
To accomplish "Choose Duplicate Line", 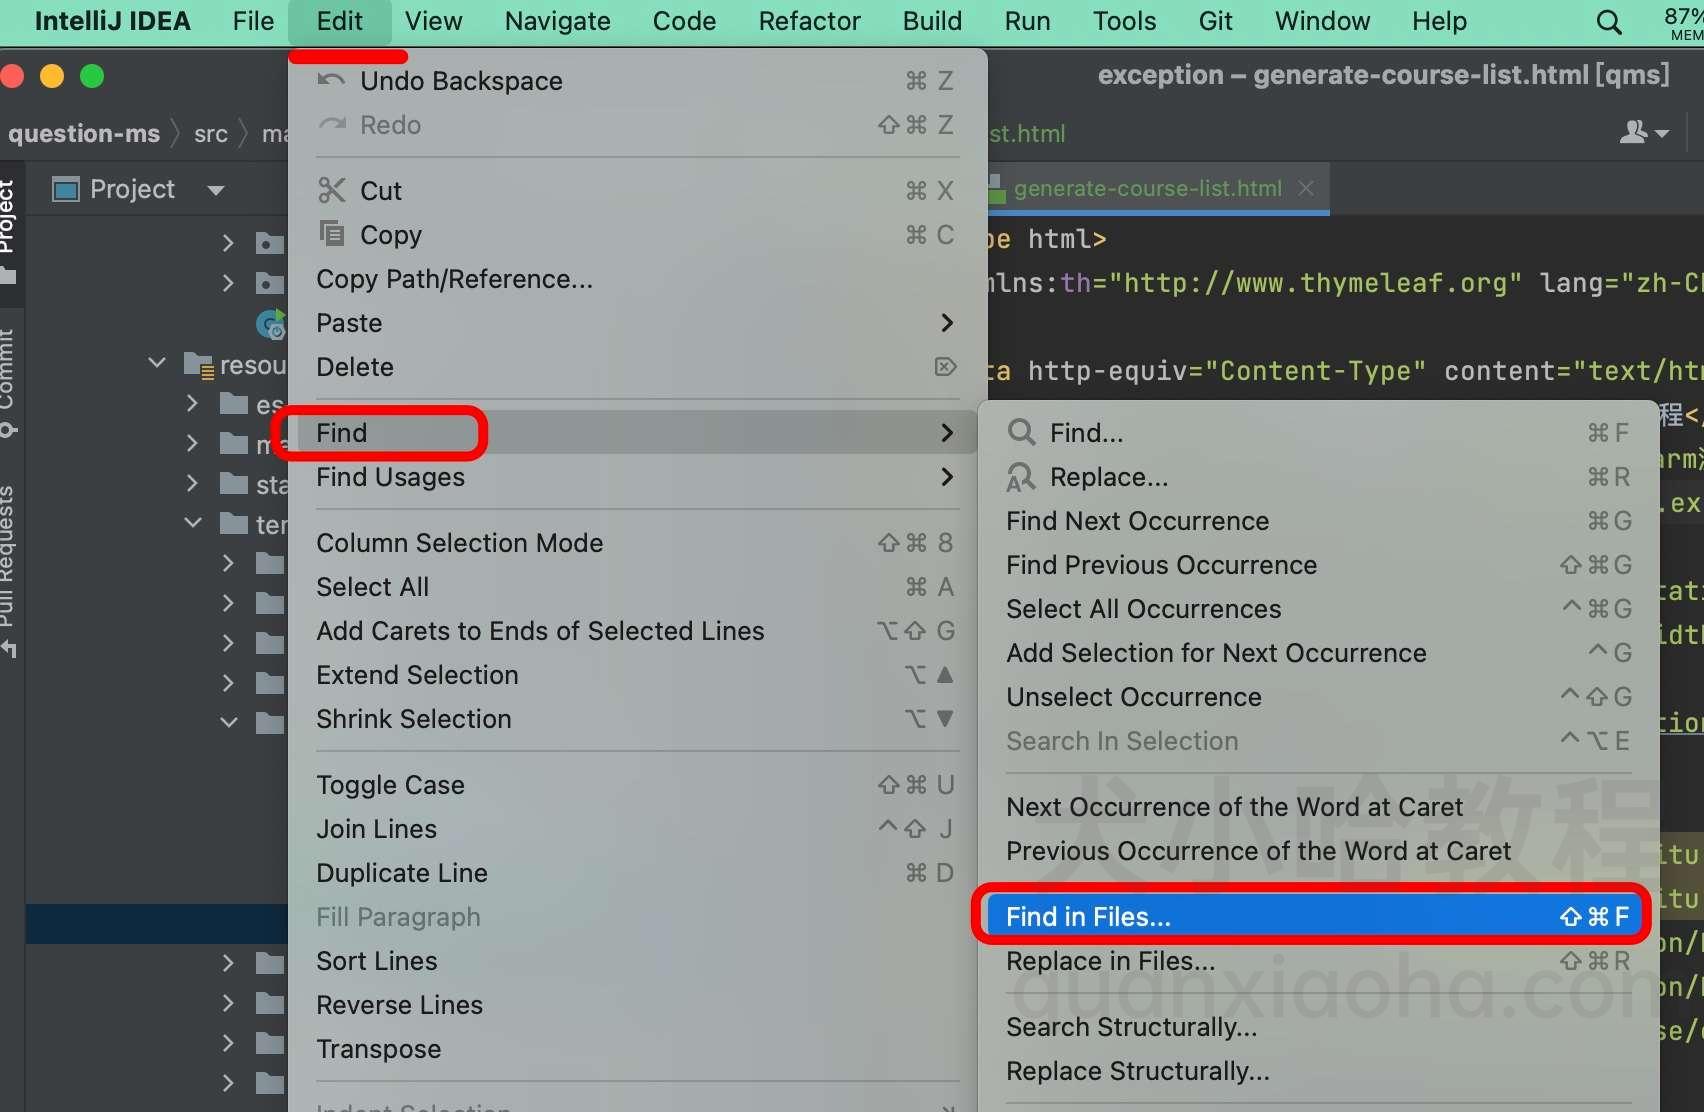I will [x=635, y=873].
